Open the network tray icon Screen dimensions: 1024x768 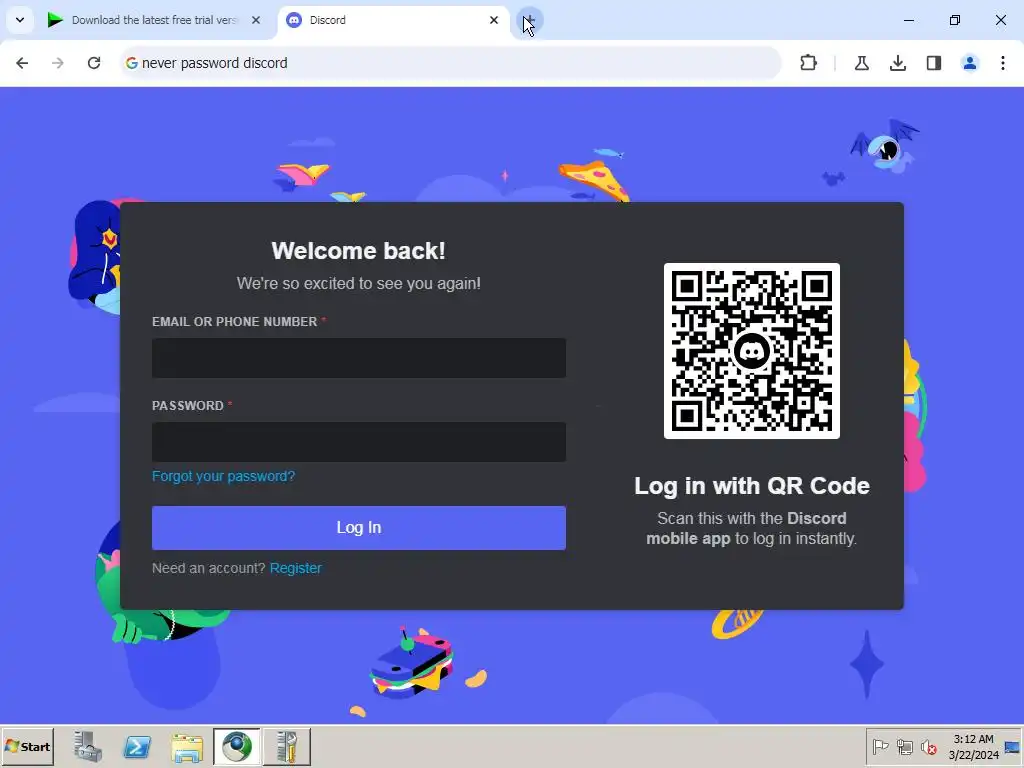coord(904,746)
